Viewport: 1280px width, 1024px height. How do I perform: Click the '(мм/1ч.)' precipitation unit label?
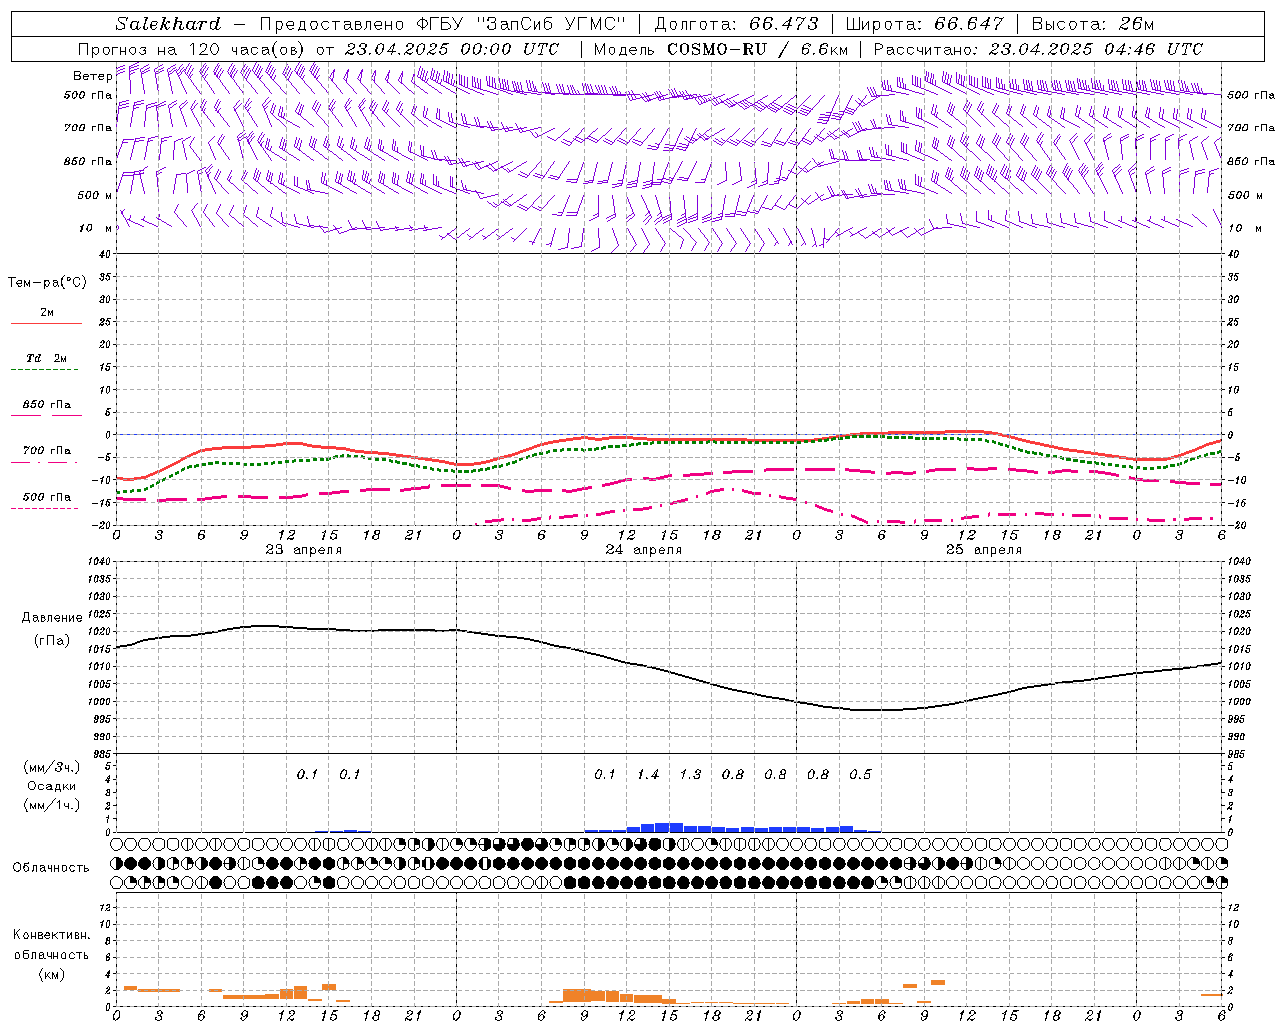[x=52, y=805]
